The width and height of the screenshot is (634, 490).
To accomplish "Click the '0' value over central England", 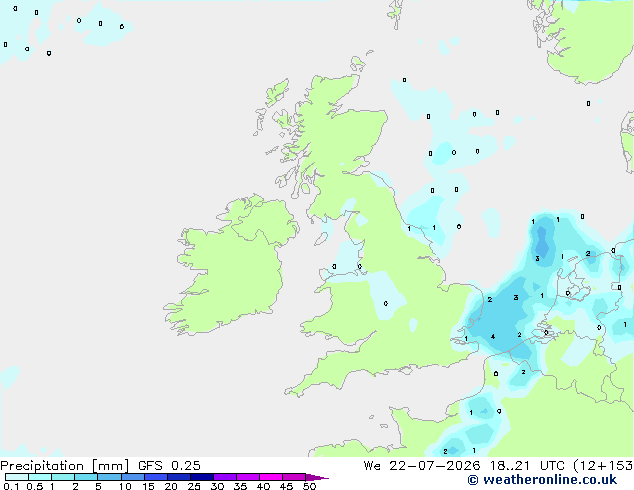I will tap(386, 303).
